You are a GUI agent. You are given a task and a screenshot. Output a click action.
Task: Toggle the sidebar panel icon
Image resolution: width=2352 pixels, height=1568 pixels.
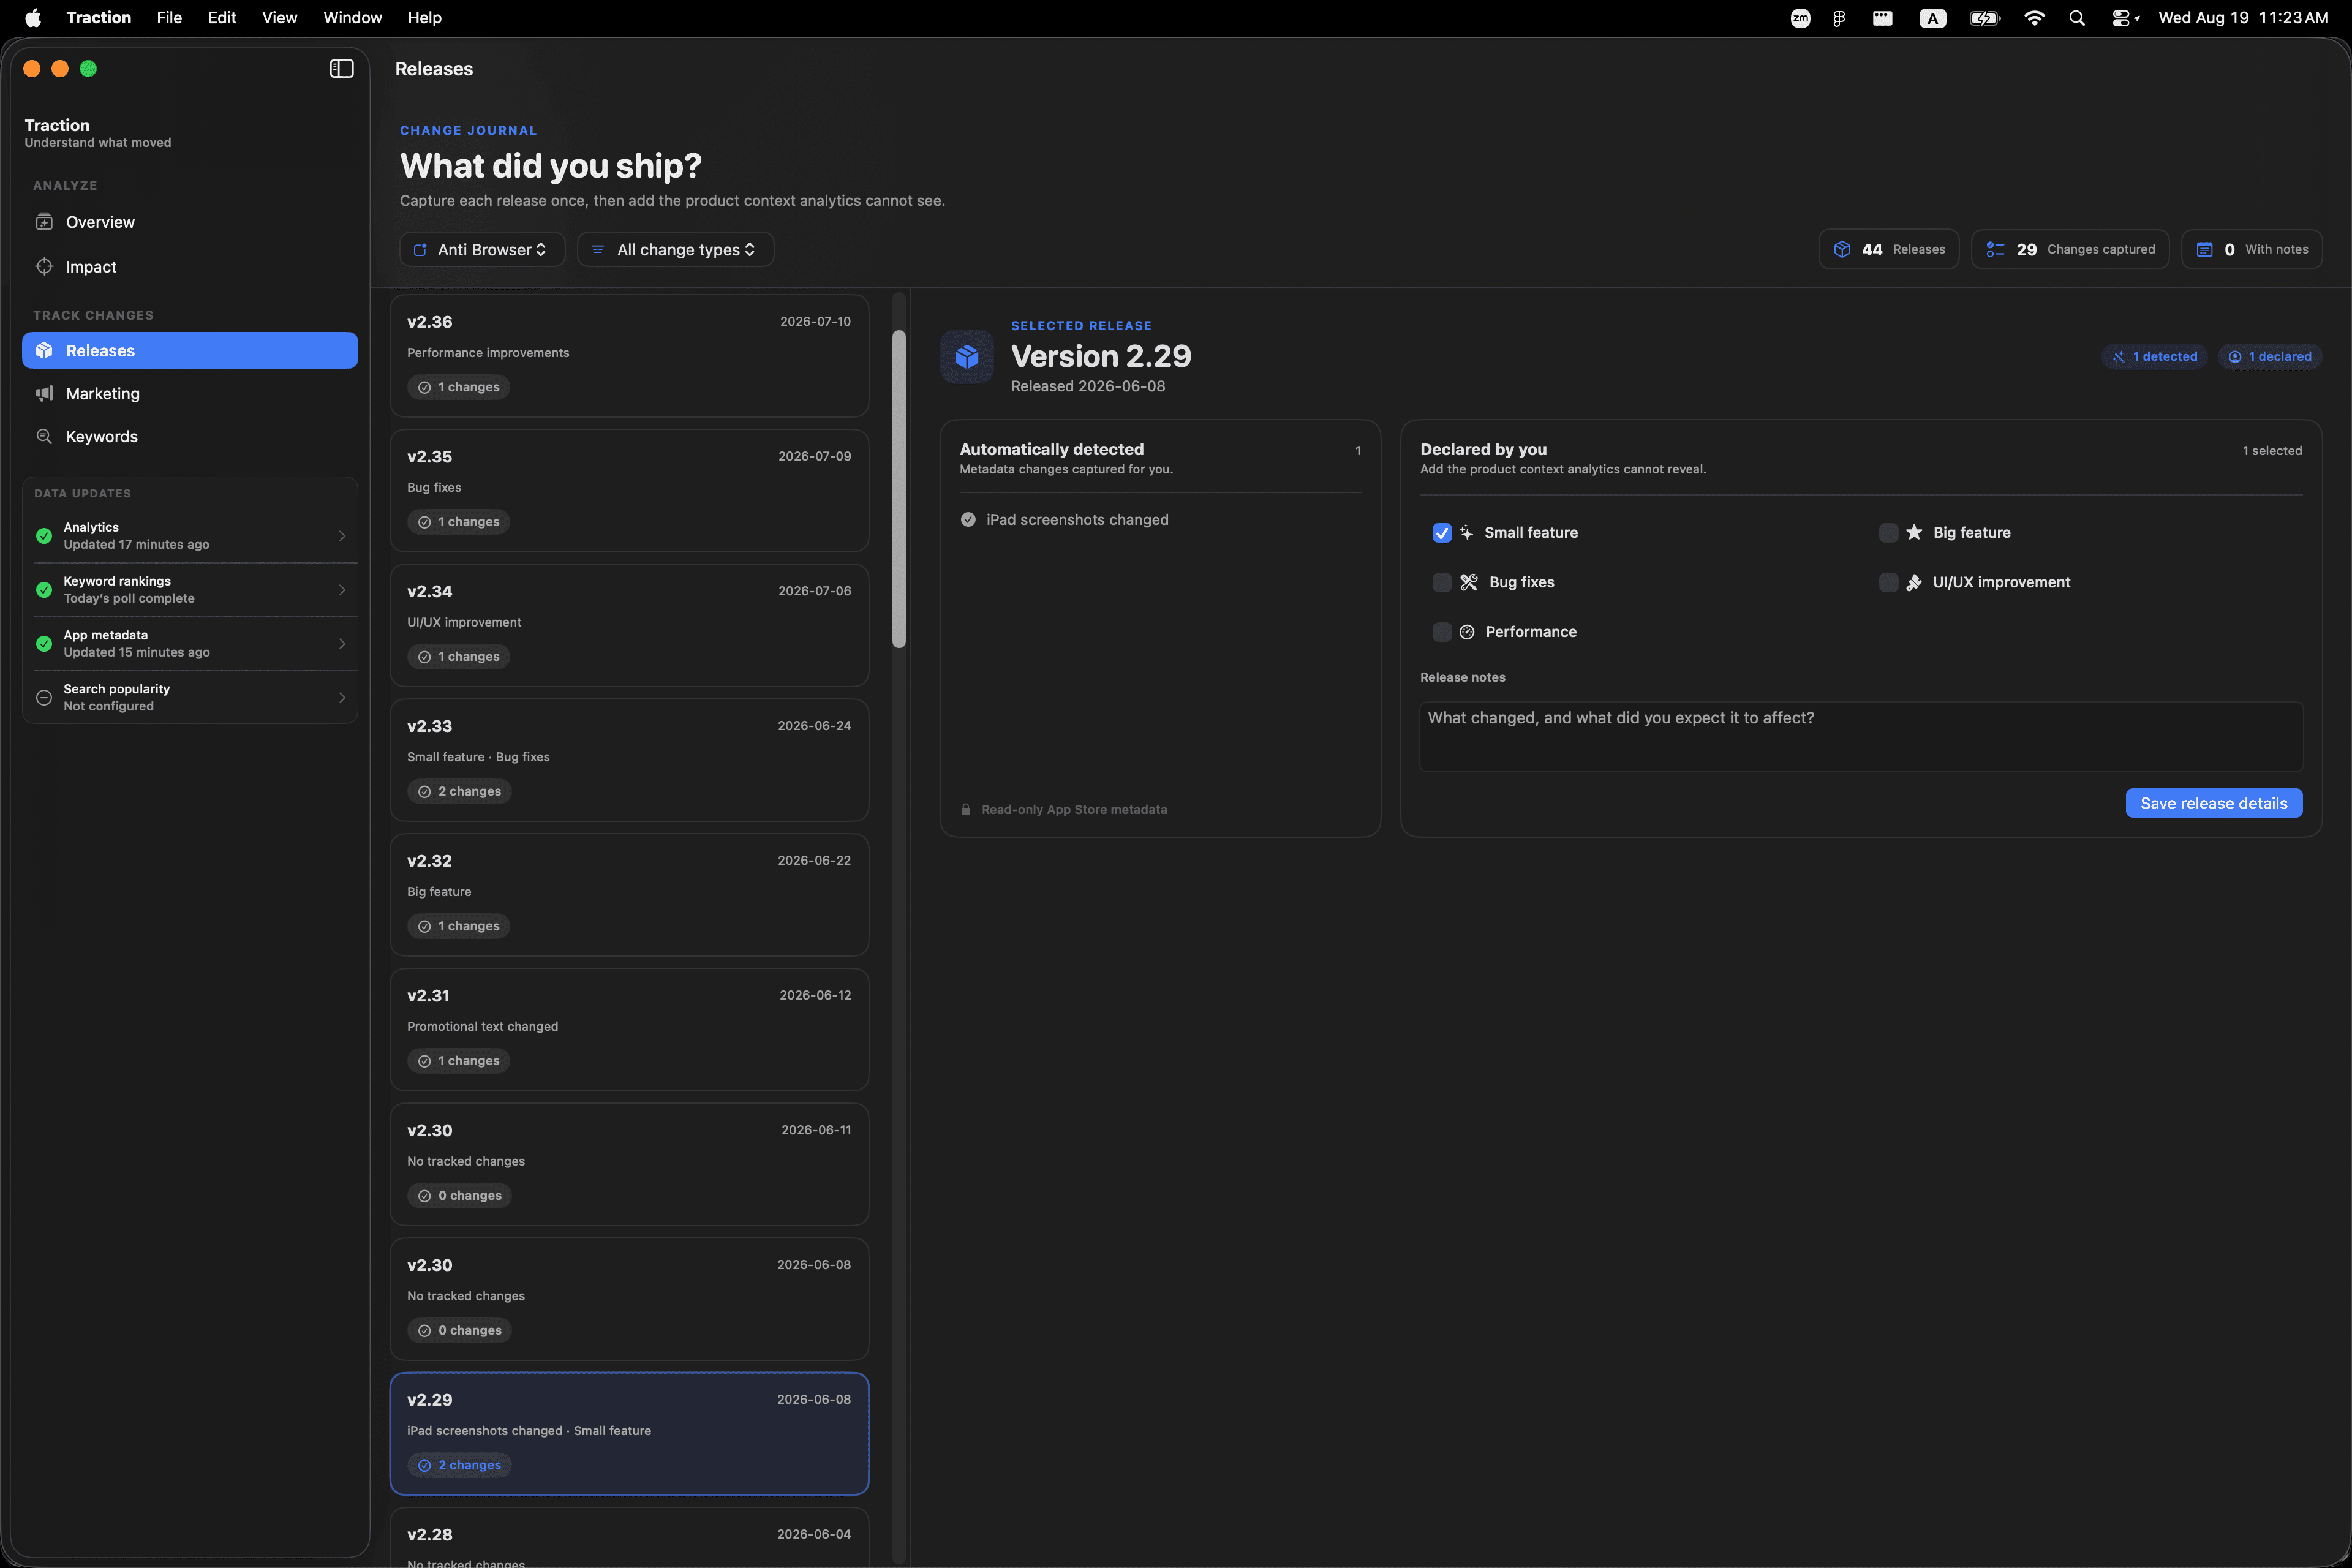point(341,68)
